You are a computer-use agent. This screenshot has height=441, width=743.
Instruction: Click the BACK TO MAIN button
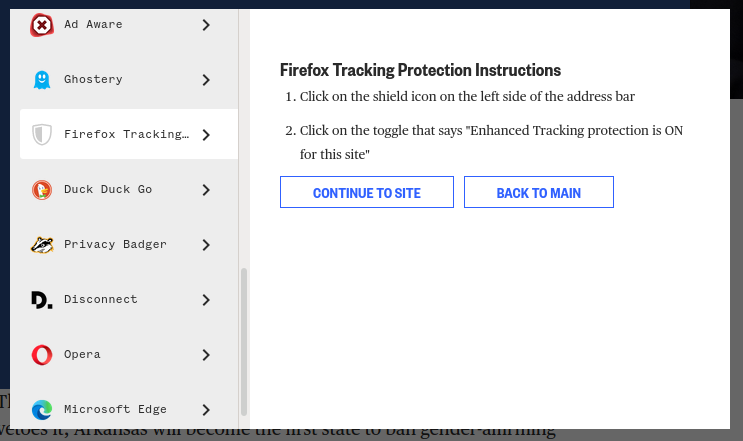pos(539,192)
